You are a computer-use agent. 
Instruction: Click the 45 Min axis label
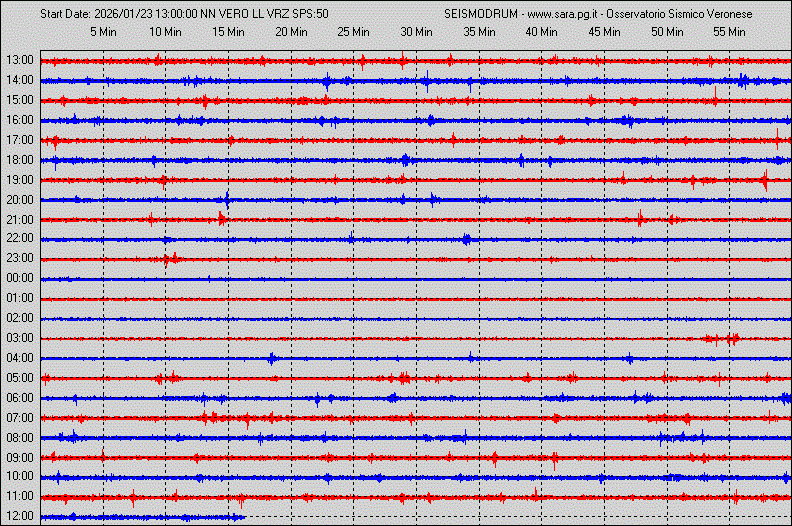point(604,32)
